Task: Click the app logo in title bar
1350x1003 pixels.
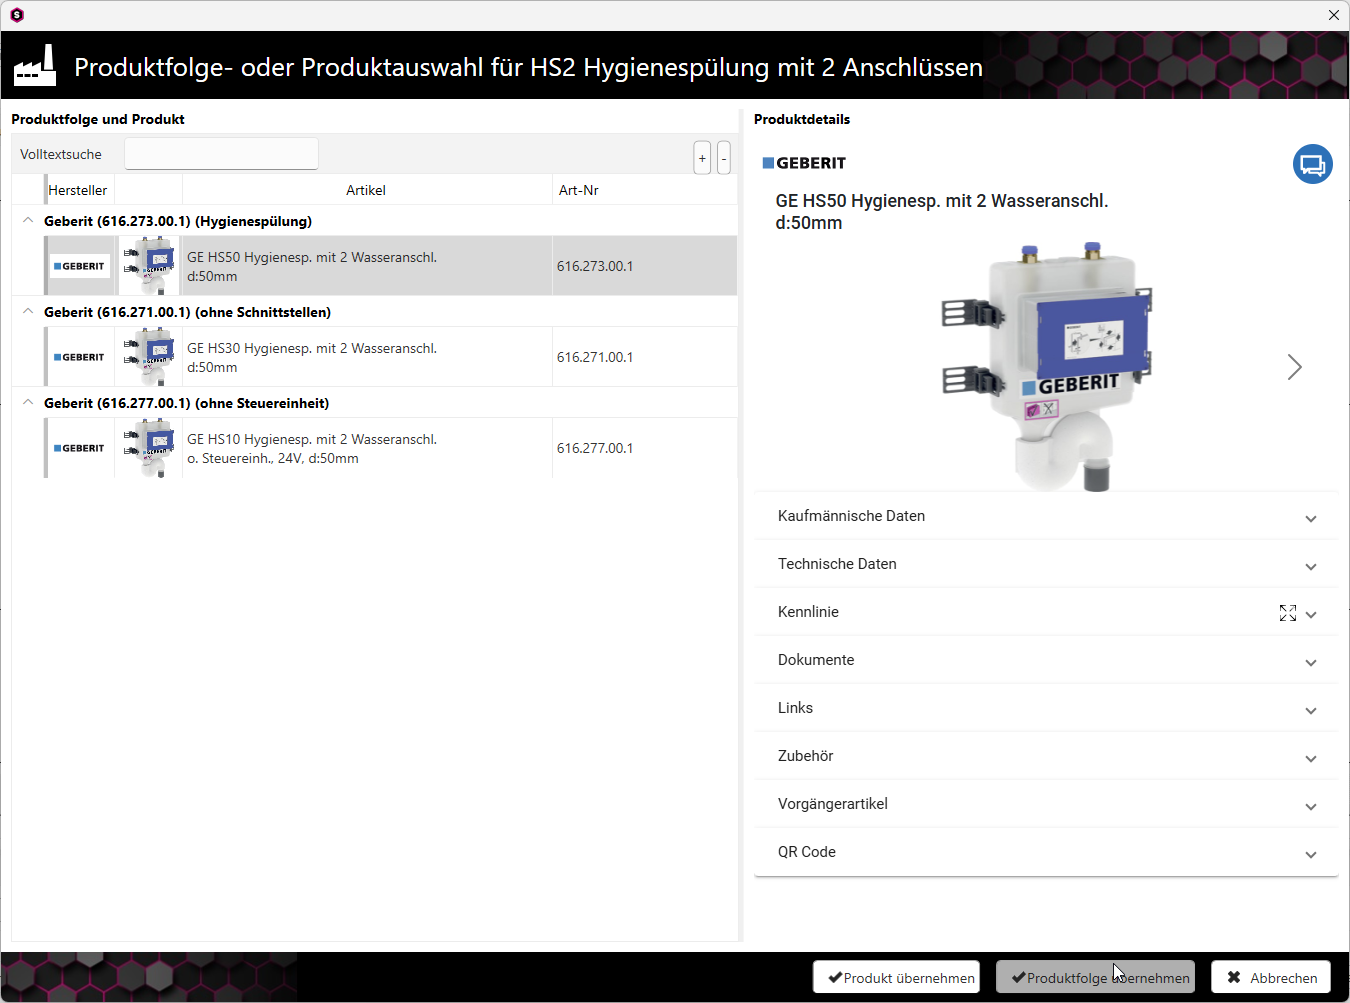Action: tap(17, 15)
